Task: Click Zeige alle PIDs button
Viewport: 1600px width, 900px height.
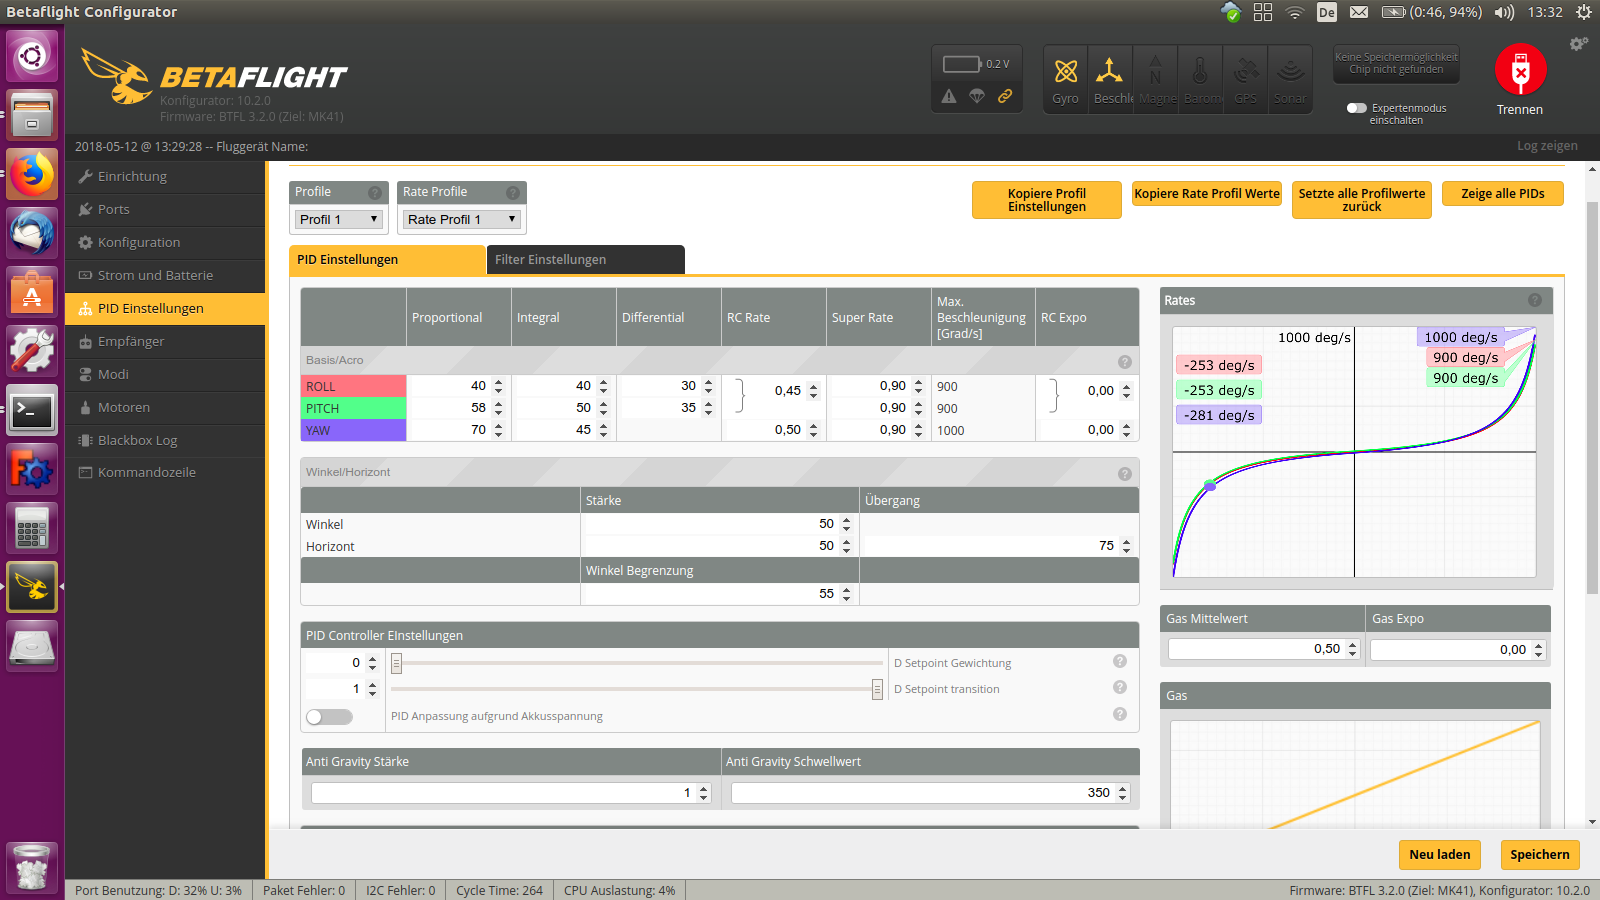Action: (x=1502, y=194)
